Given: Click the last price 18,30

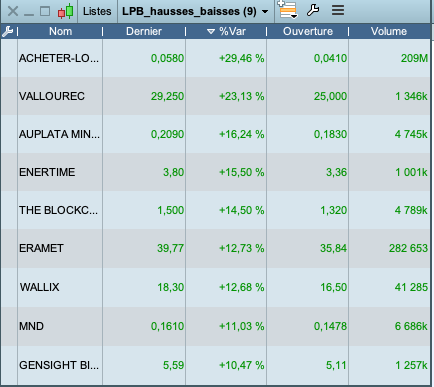Looking at the screenshot, I should coord(170,287).
